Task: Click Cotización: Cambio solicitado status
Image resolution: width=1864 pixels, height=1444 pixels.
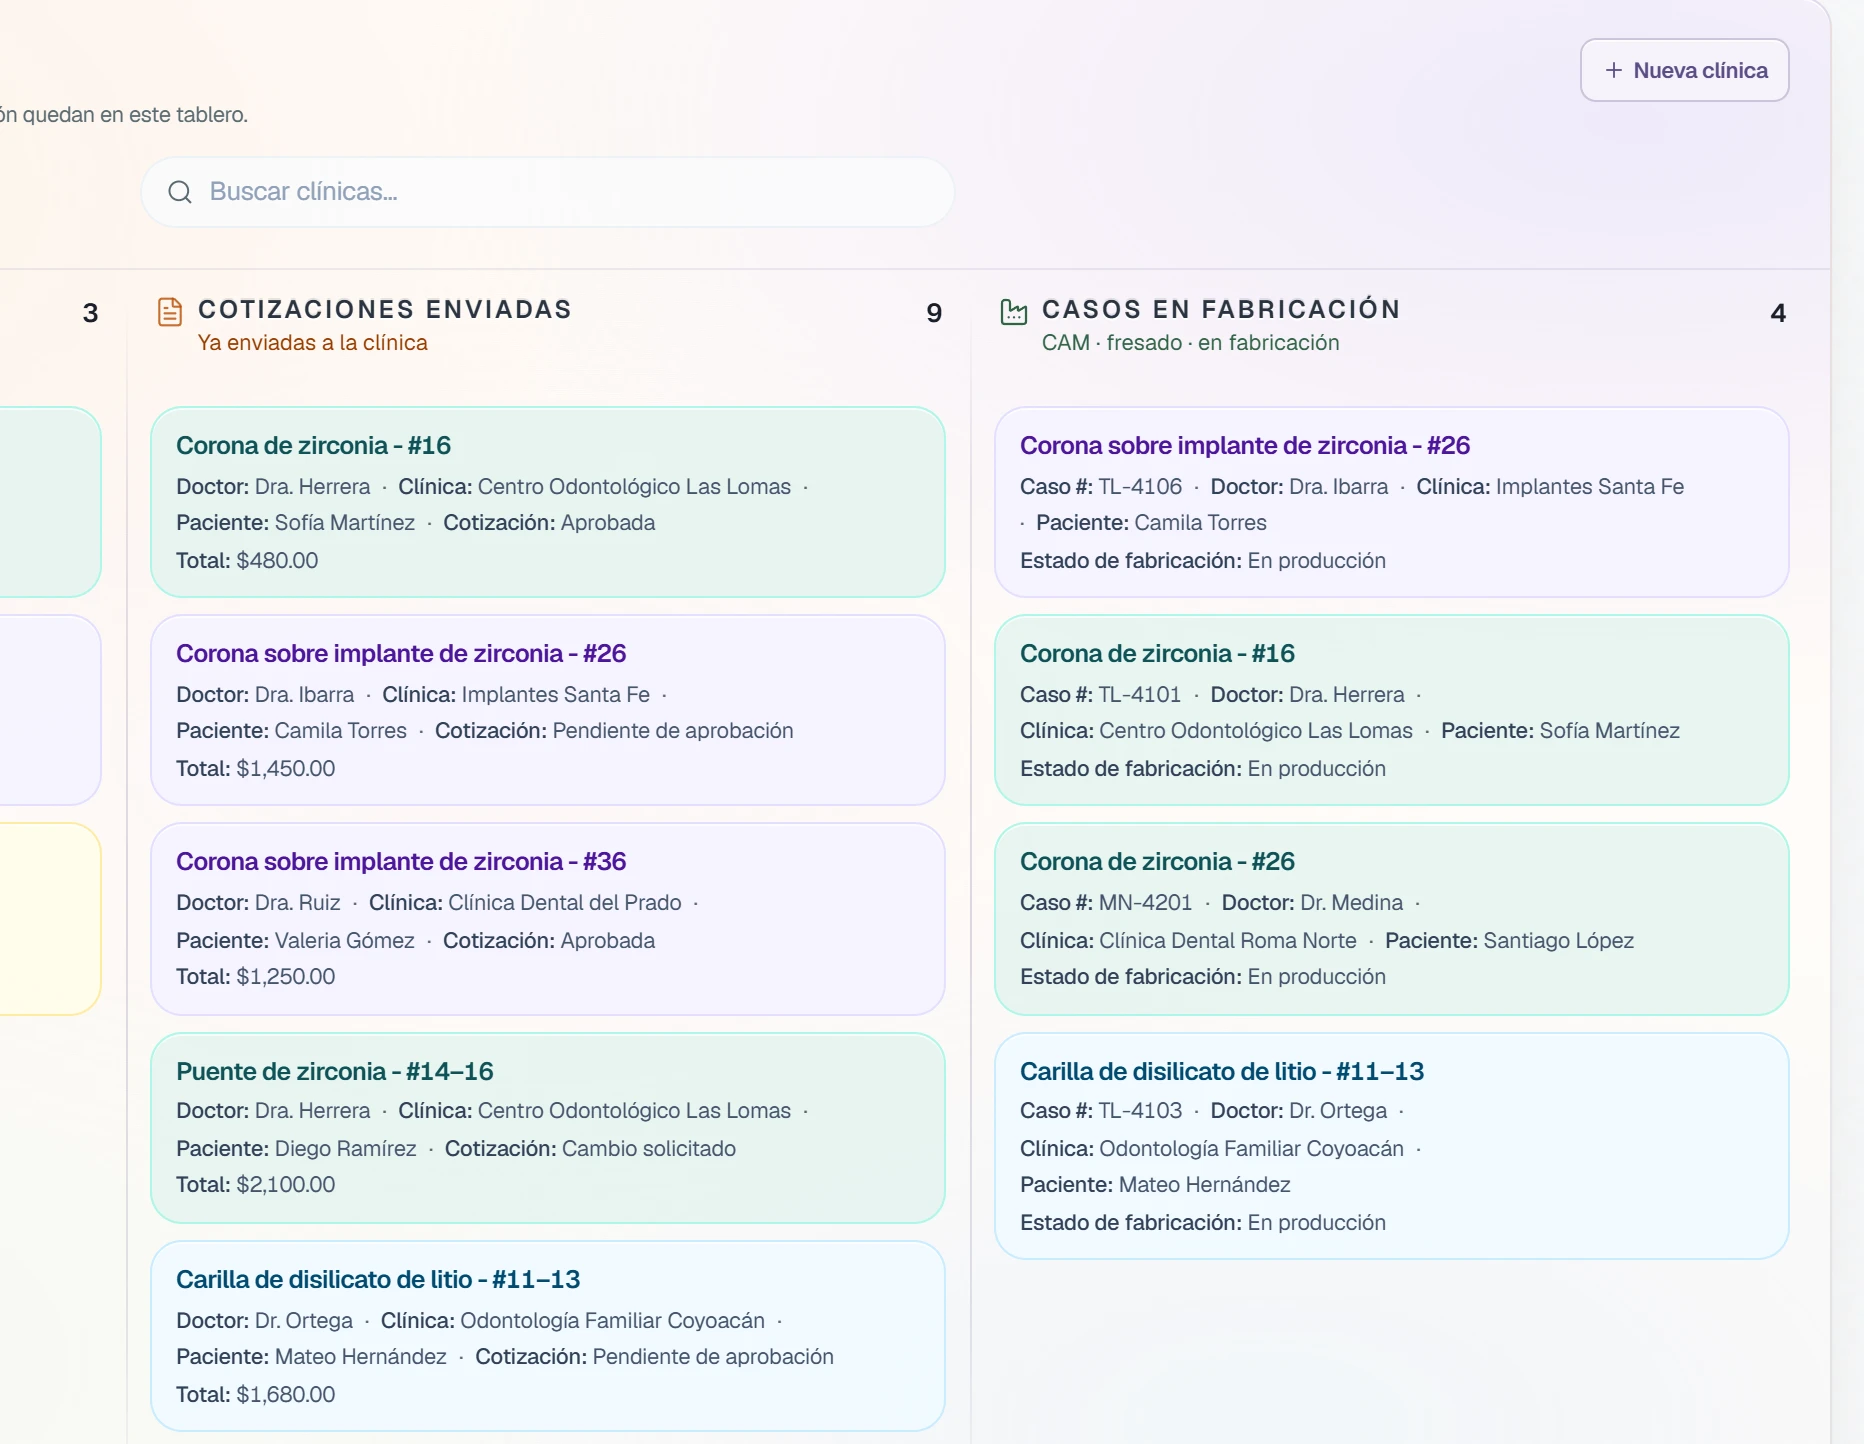Action: pyautogui.click(x=590, y=1148)
